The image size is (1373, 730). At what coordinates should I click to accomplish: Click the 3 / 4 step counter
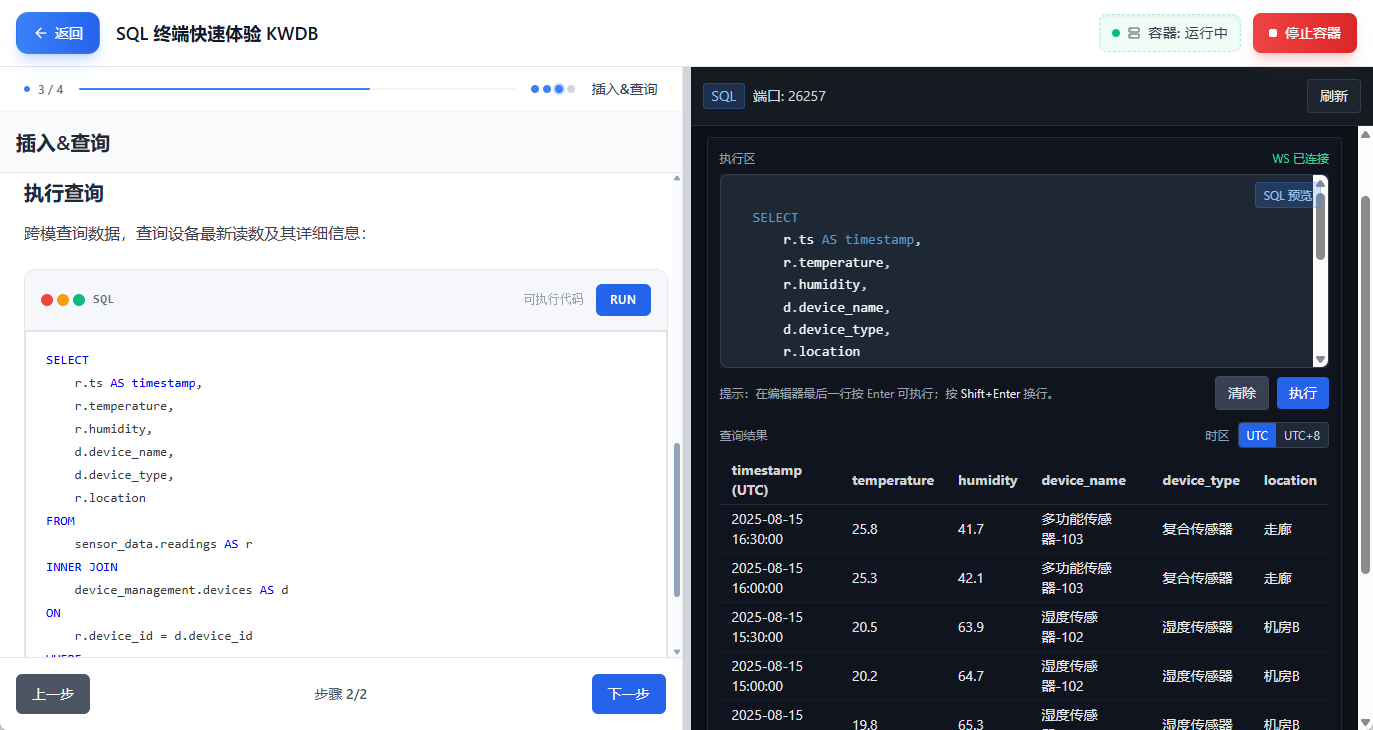(x=50, y=89)
